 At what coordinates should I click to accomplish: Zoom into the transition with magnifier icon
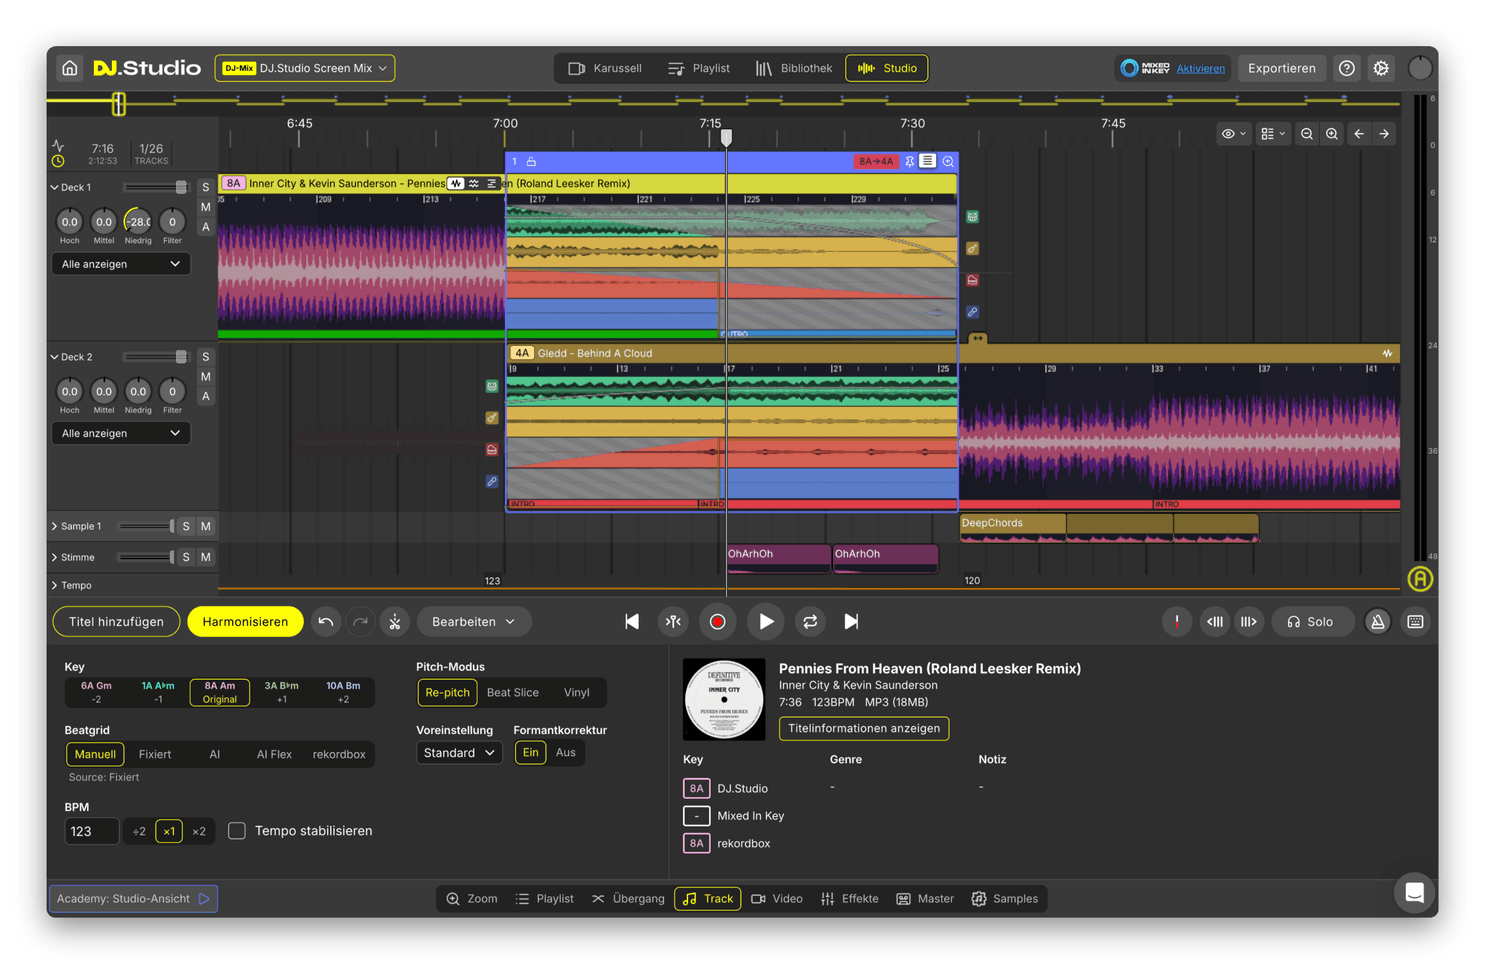(948, 161)
